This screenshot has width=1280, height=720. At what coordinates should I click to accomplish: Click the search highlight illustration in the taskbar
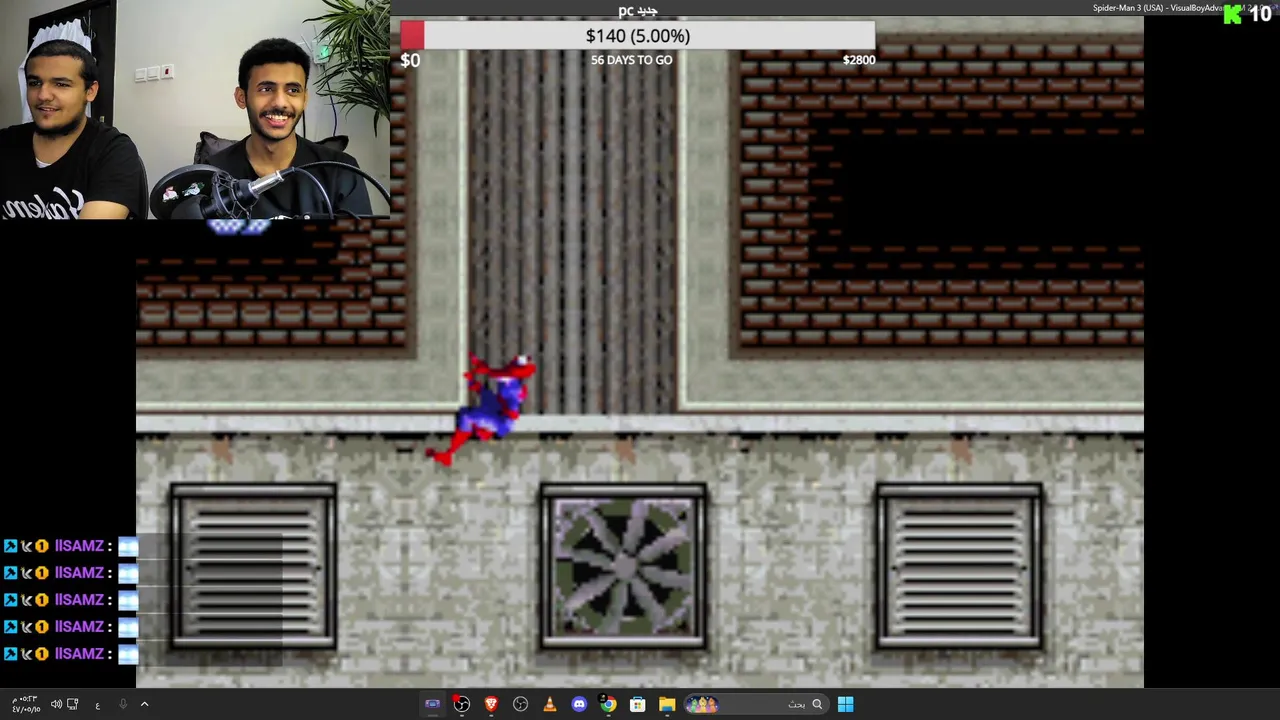[702, 704]
